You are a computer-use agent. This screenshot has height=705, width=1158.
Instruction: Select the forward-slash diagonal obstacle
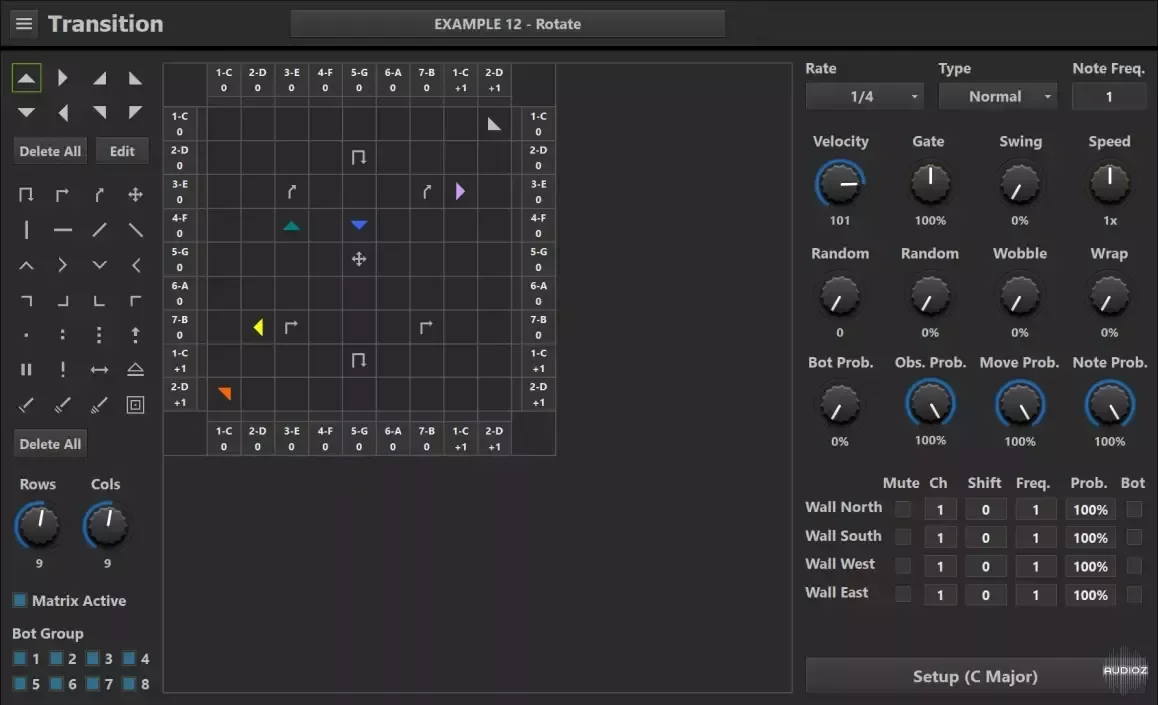click(99, 230)
